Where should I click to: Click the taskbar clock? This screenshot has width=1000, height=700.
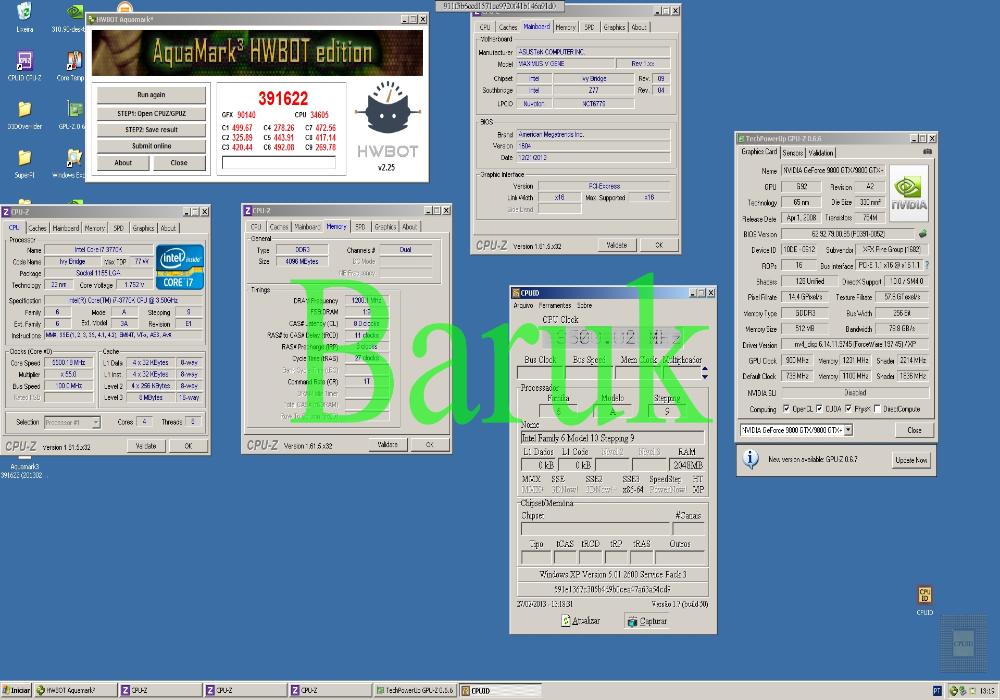pyautogui.click(x=987, y=690)
